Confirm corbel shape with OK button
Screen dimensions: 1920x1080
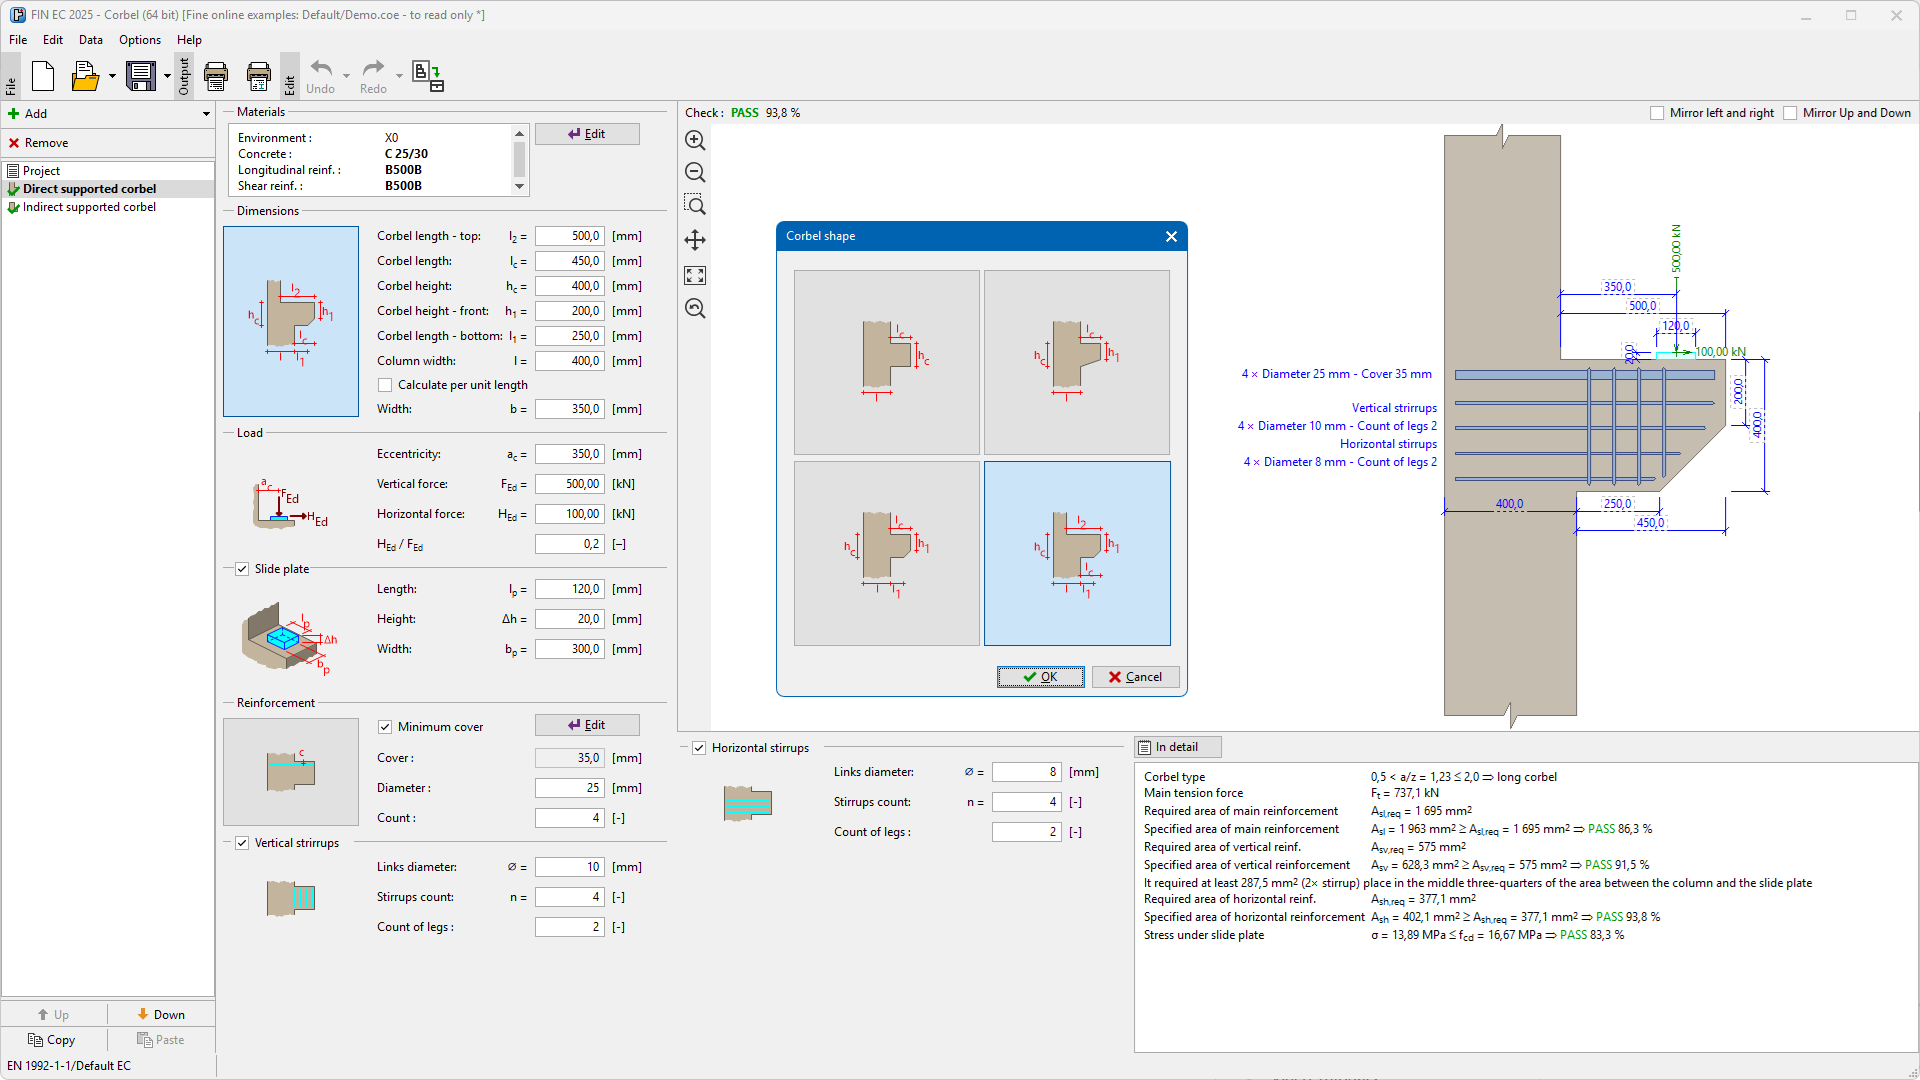tap(1040, 677)
